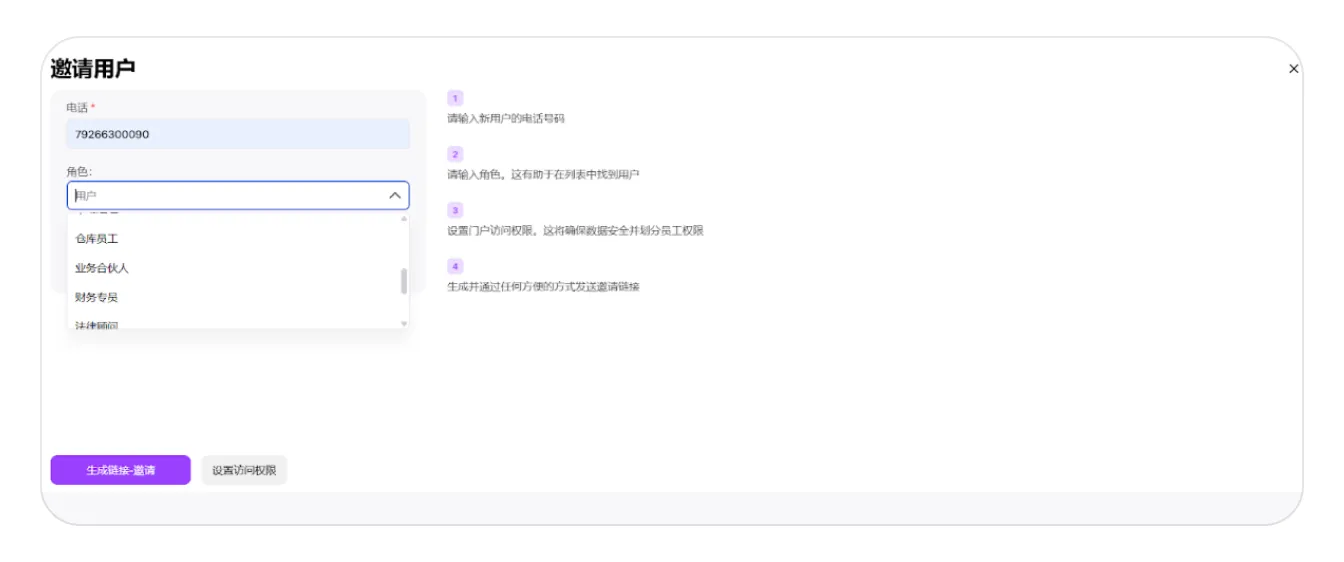This screenshot has height=562, width=1344.
Task: Click the step 2 number badge
Action: point(455,155)
